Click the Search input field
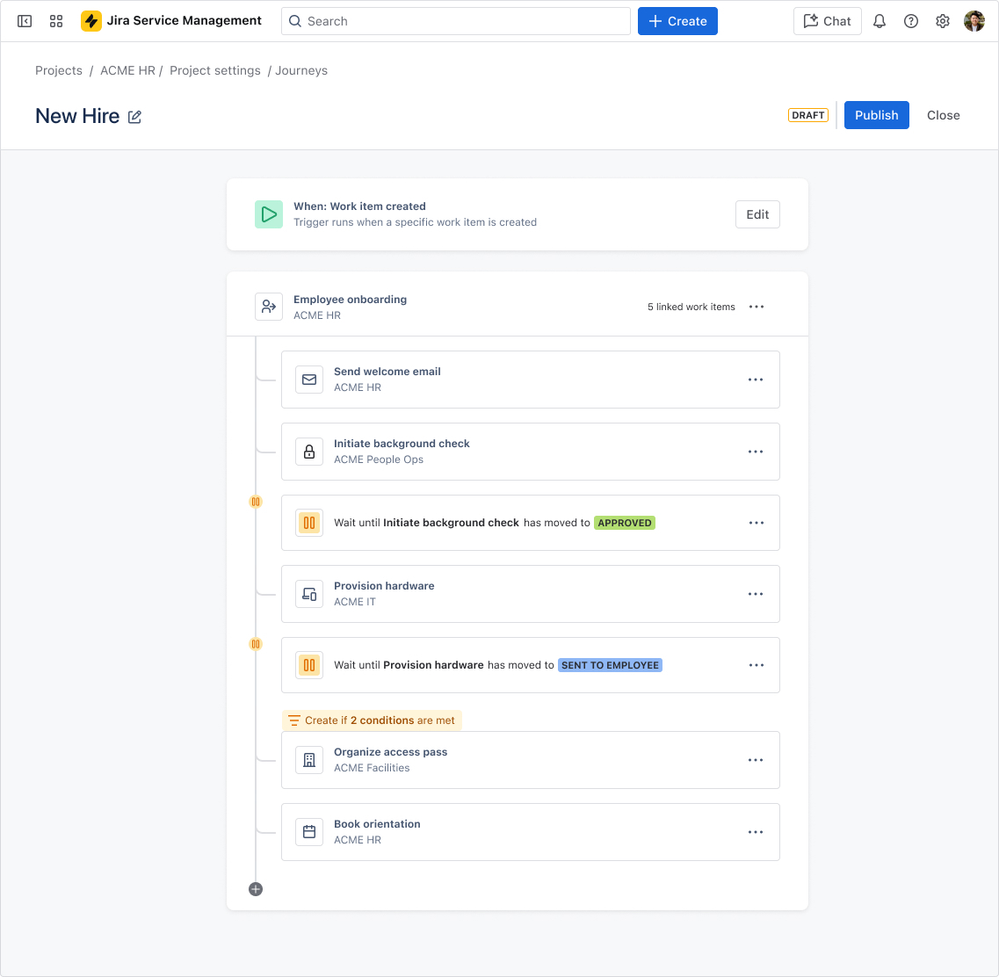999x977 pixels. click(x=456, y=21)
